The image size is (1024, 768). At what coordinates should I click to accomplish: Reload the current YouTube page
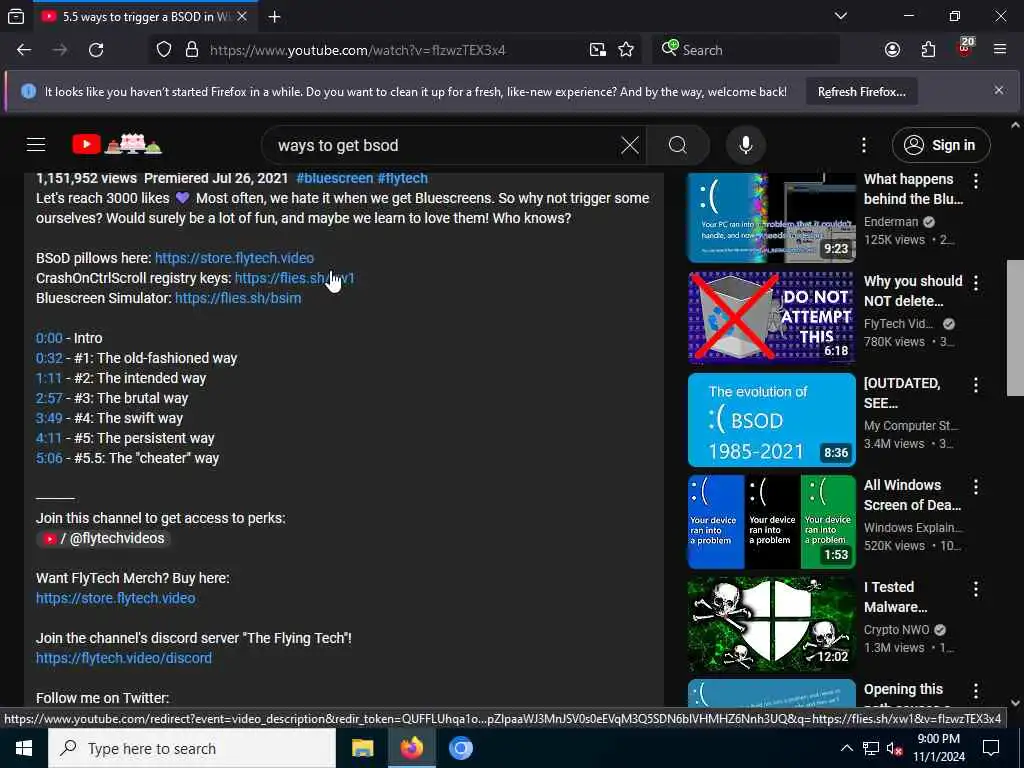(x=96, y=50)
